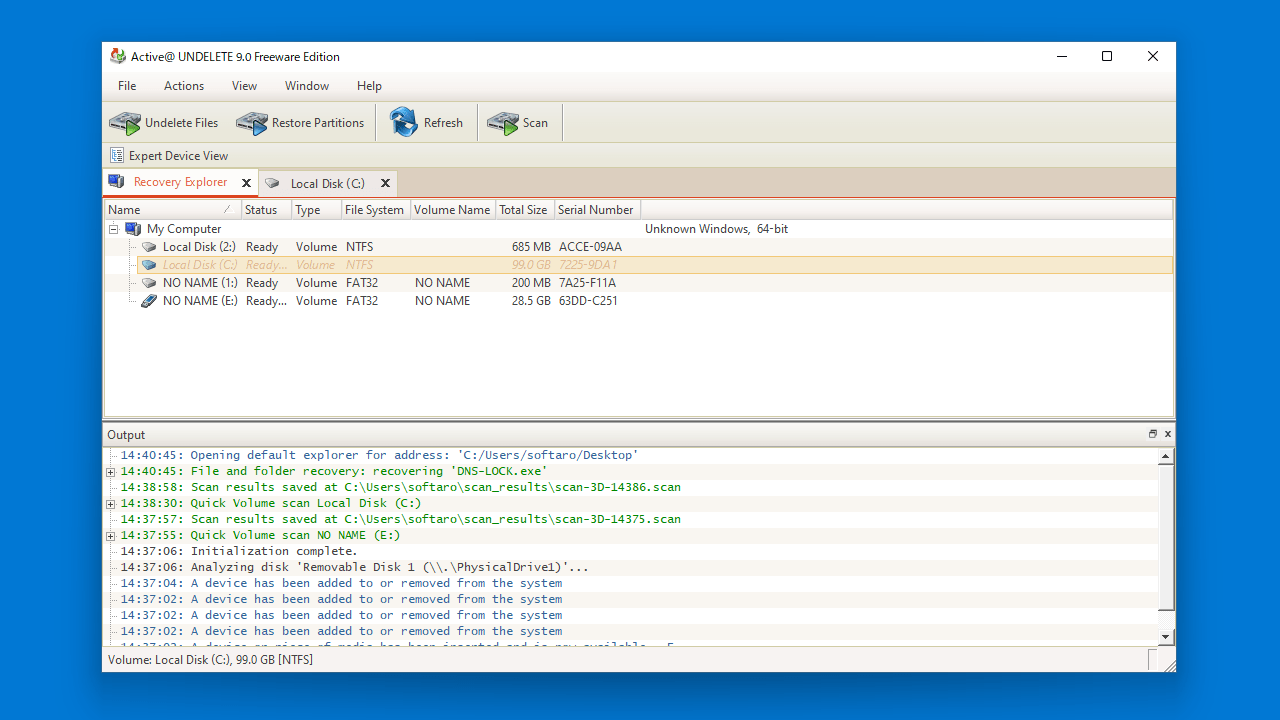Viewport: 1280px width, 720px height.
Task: Select the My Computer tree item
Action: [184, 229]
